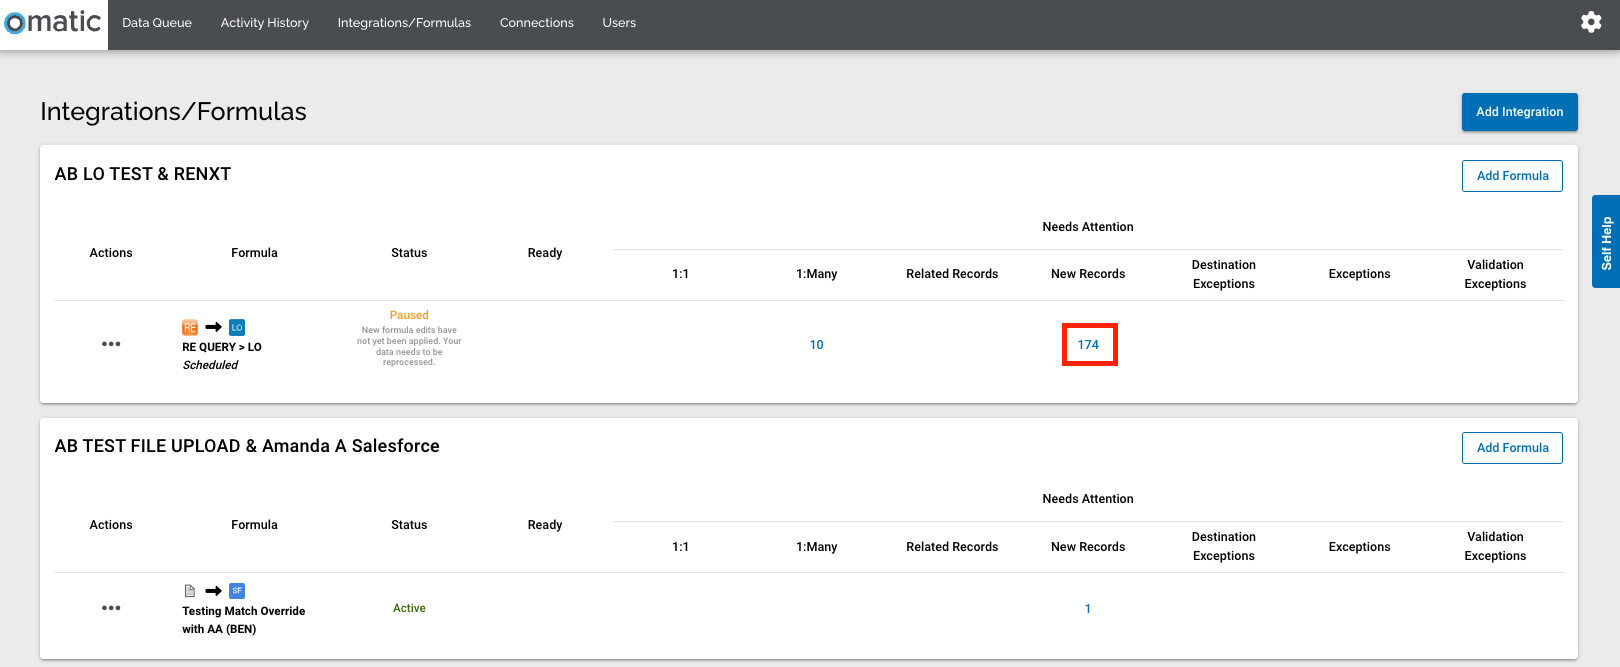This screenshot has width=1620, height=667.
Task: Open the 174 New Records link
Action: (x=1088, y=345)
